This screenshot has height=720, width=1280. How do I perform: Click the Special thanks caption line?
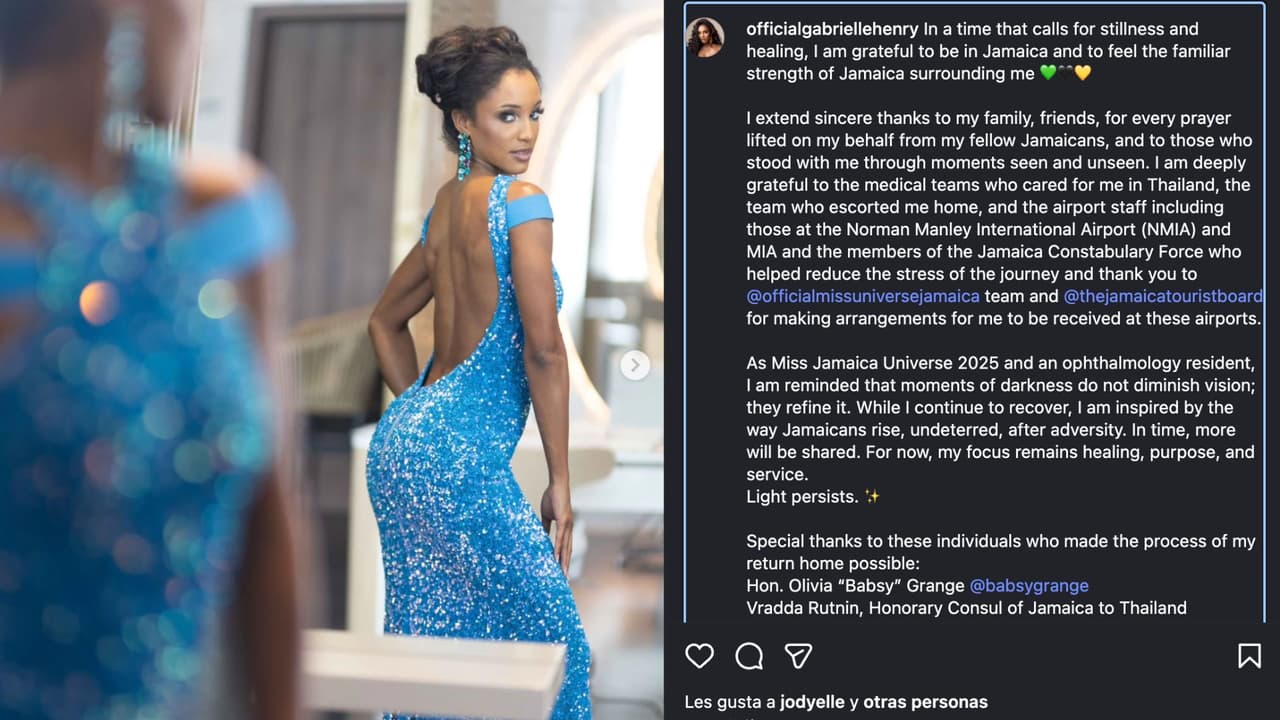1000,552
